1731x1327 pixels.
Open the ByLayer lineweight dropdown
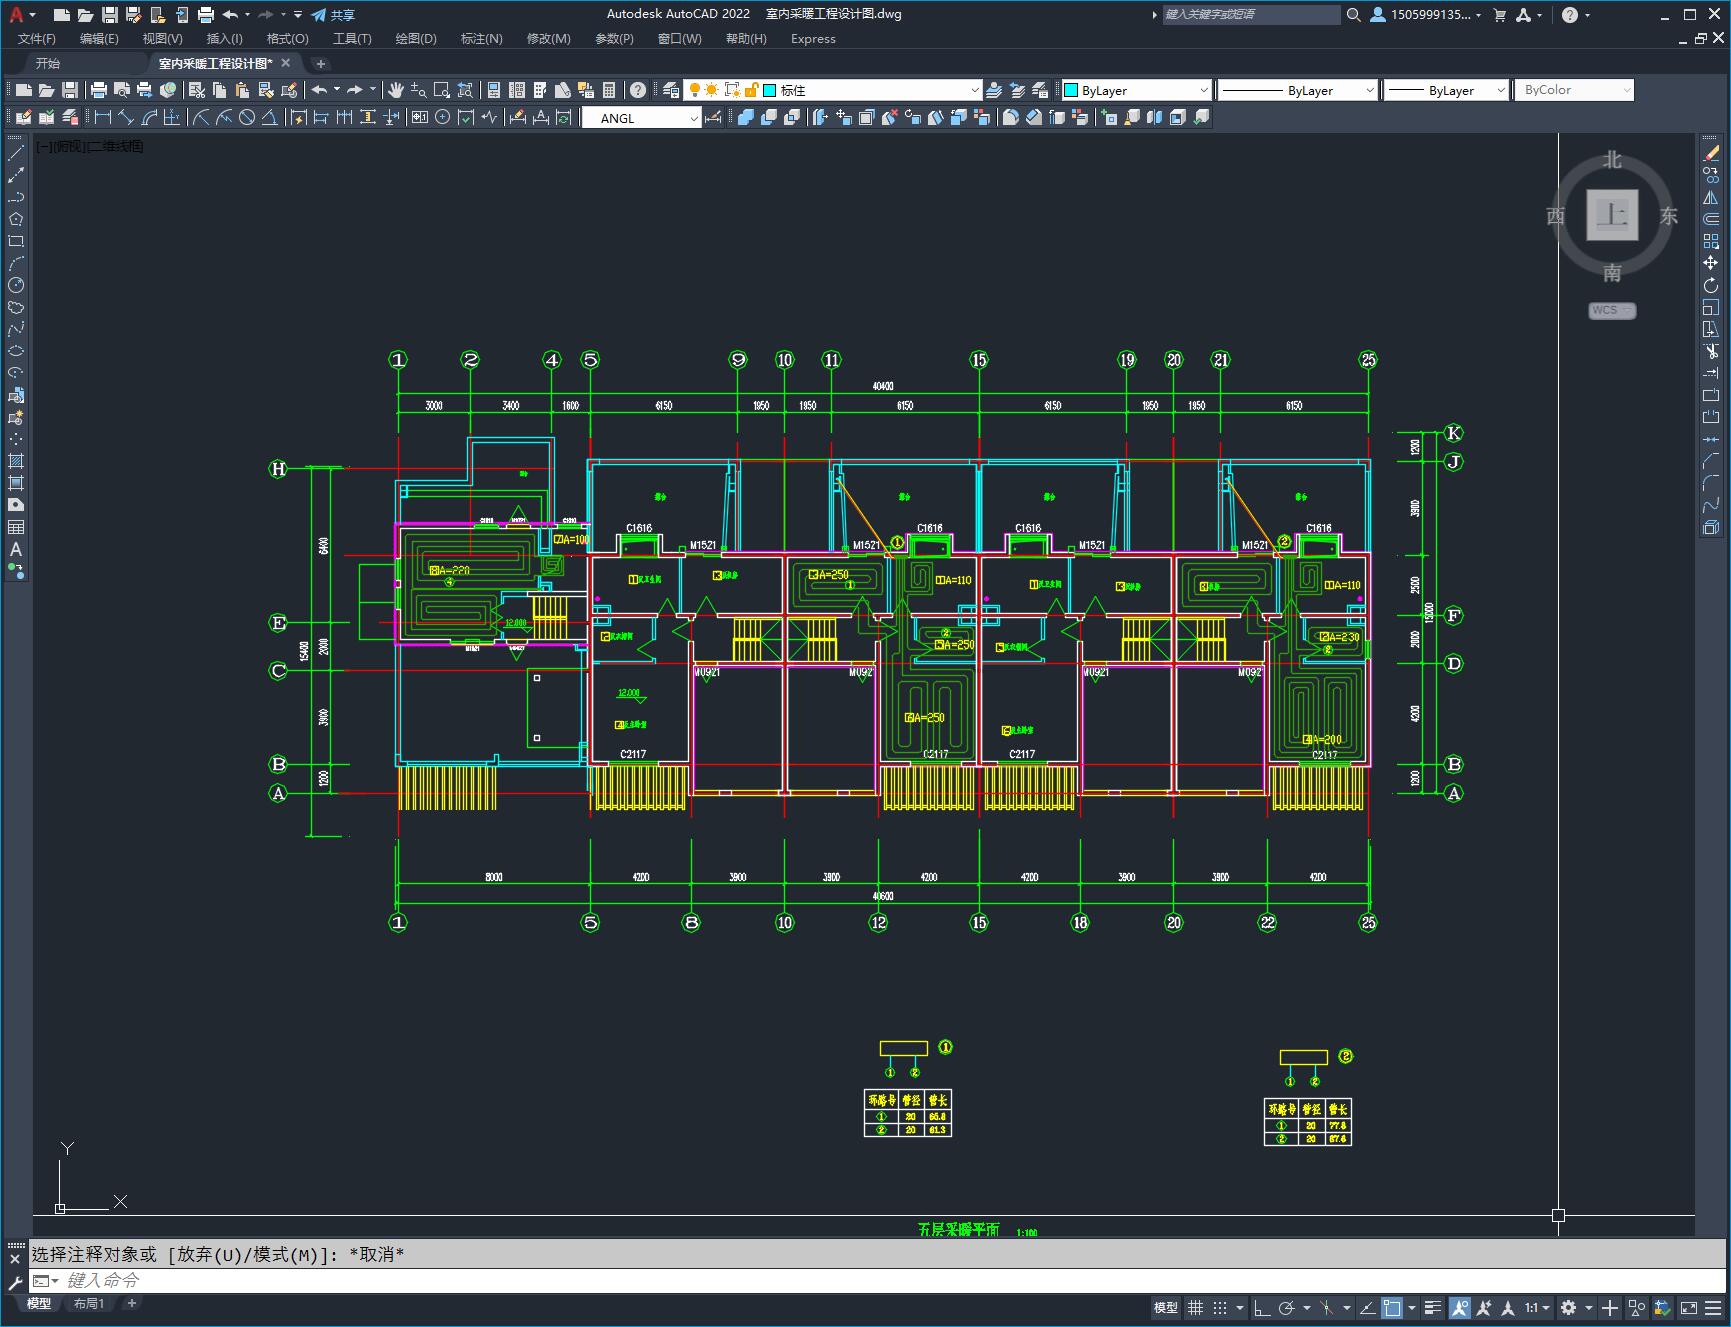pyautogui.click(x=1446, y=90)
